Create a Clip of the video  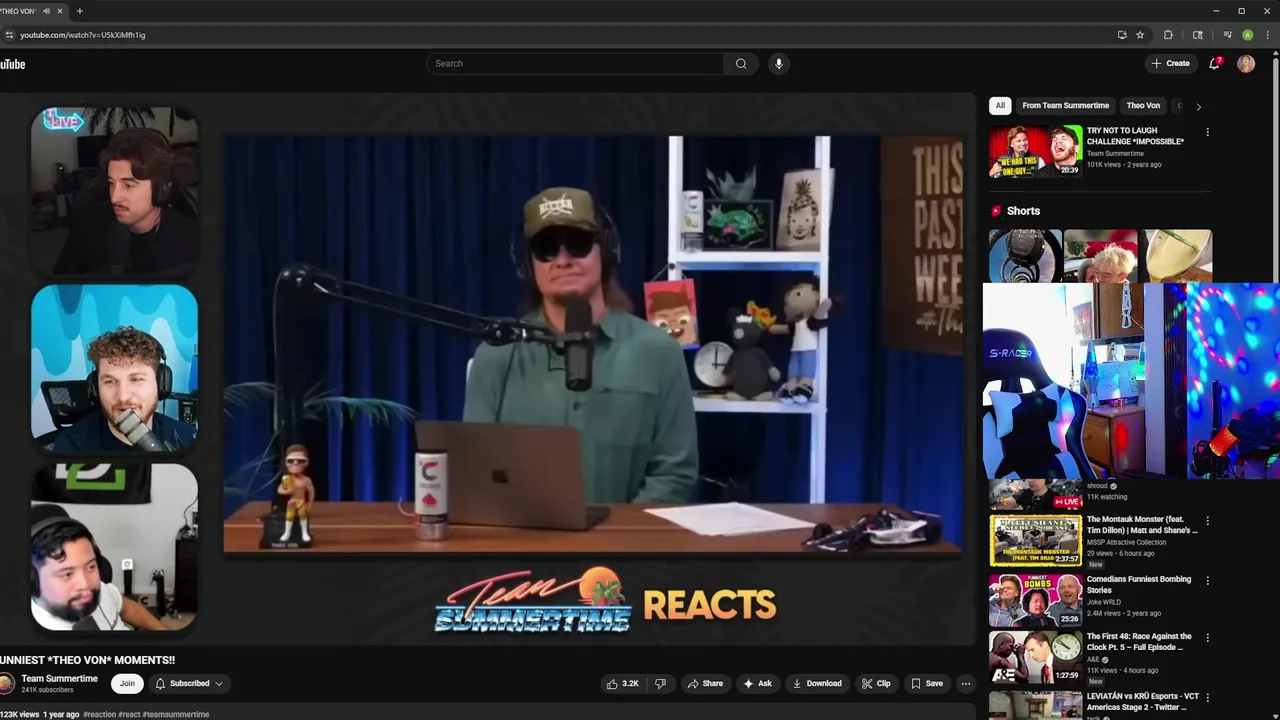876,684
